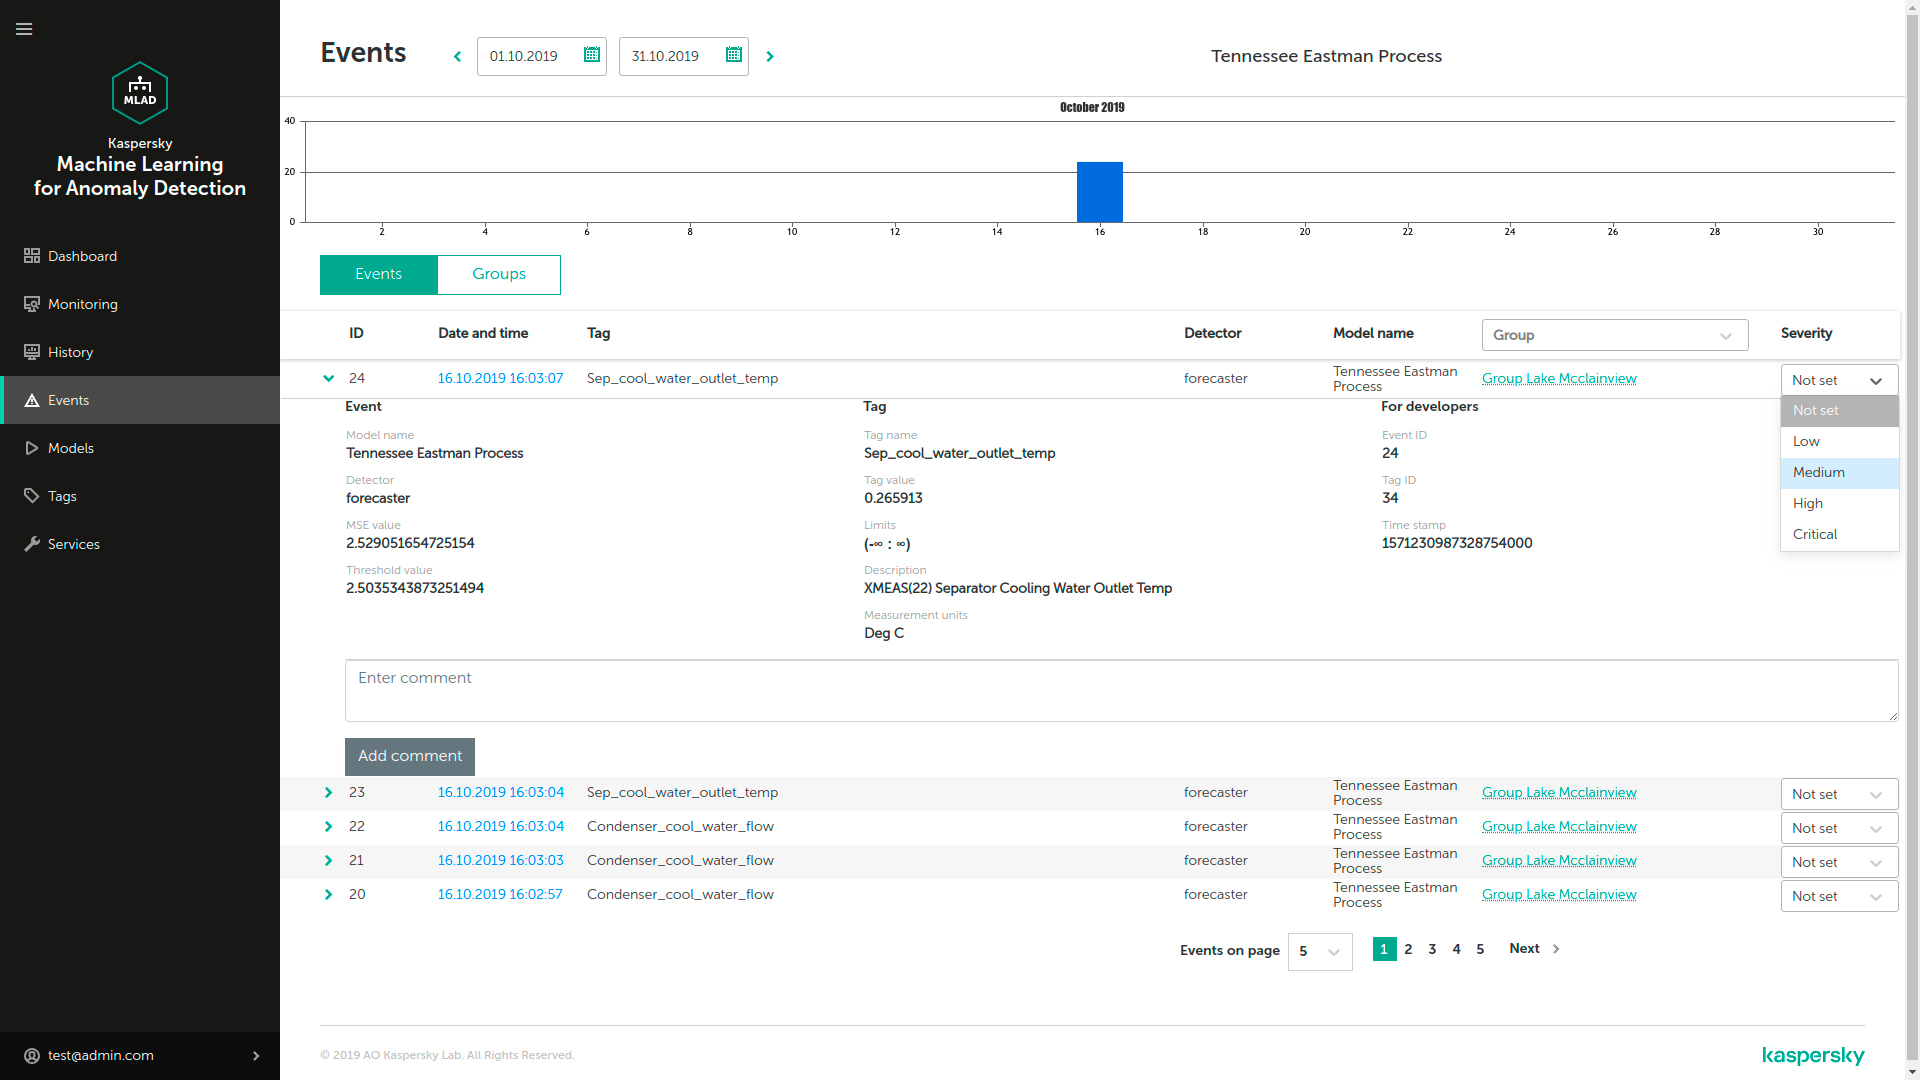Screen dimensions: 1920x1080
Task: Click the Add comment button
Action: click(x=409, y=756)
